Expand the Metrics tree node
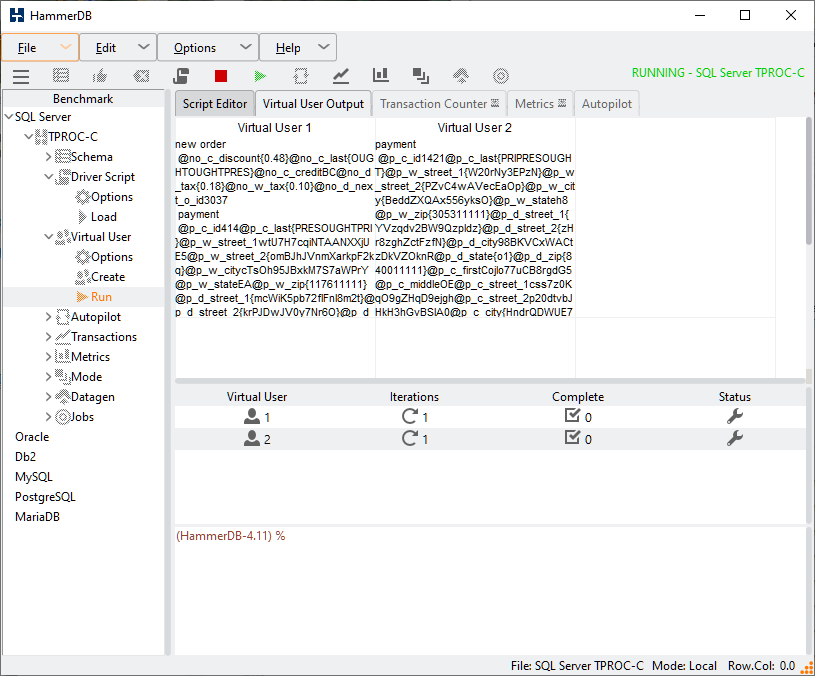This screenshot has height=676, width=815. 48,357
